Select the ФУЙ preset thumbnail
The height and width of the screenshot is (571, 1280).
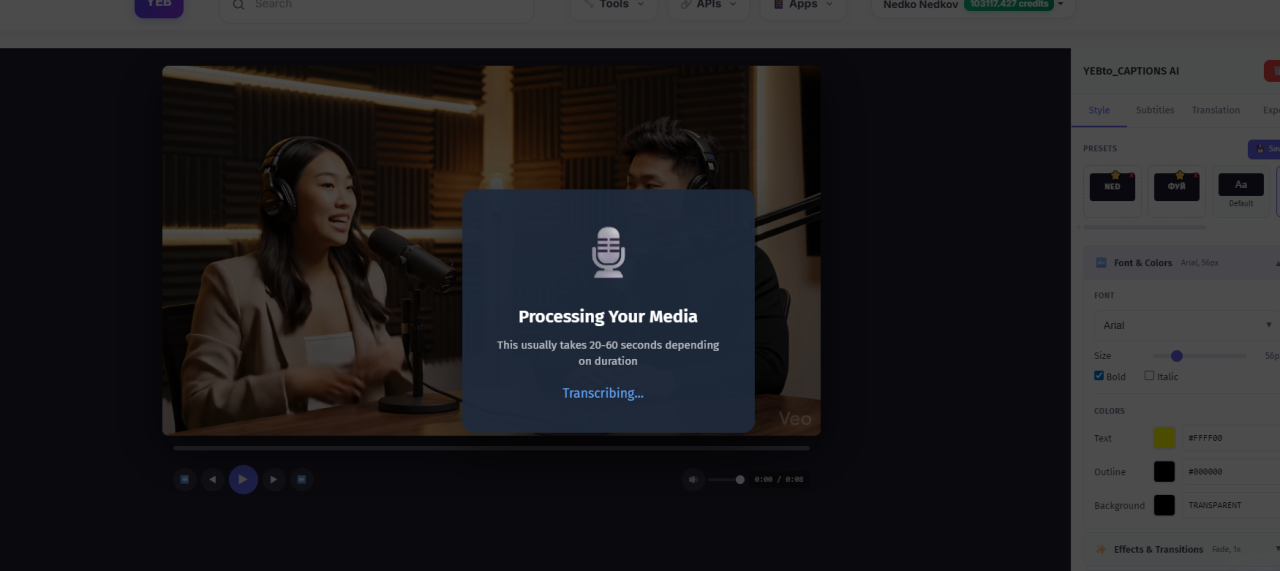(x=1176, y=187)
